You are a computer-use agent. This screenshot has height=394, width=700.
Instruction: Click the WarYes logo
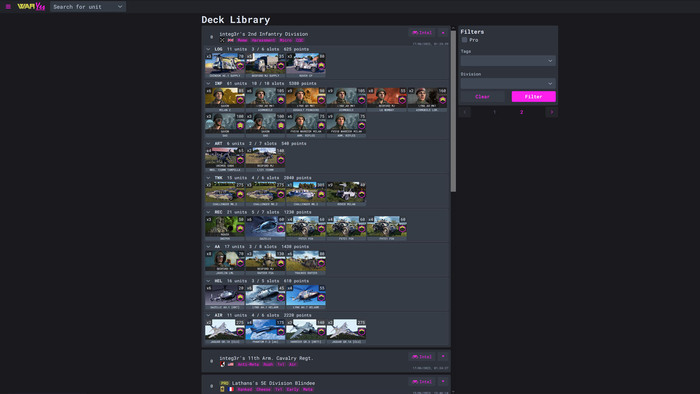pyautogui.click(x=31, y=6)
